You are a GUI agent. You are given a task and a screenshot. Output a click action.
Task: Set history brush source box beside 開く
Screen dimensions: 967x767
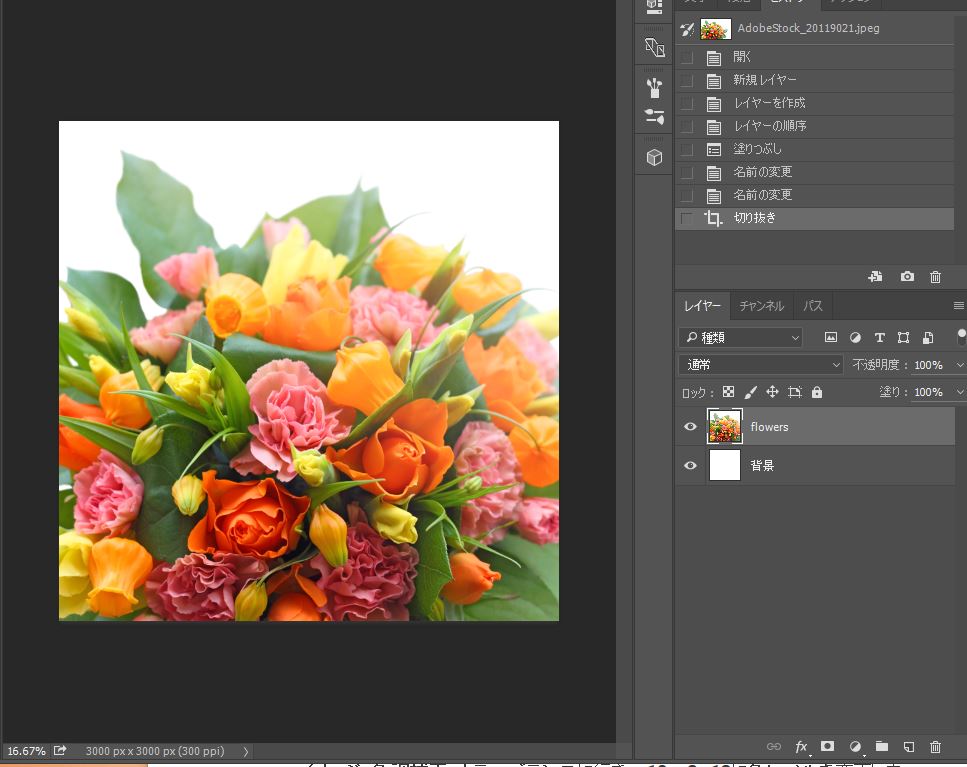(x=687, y=57)
